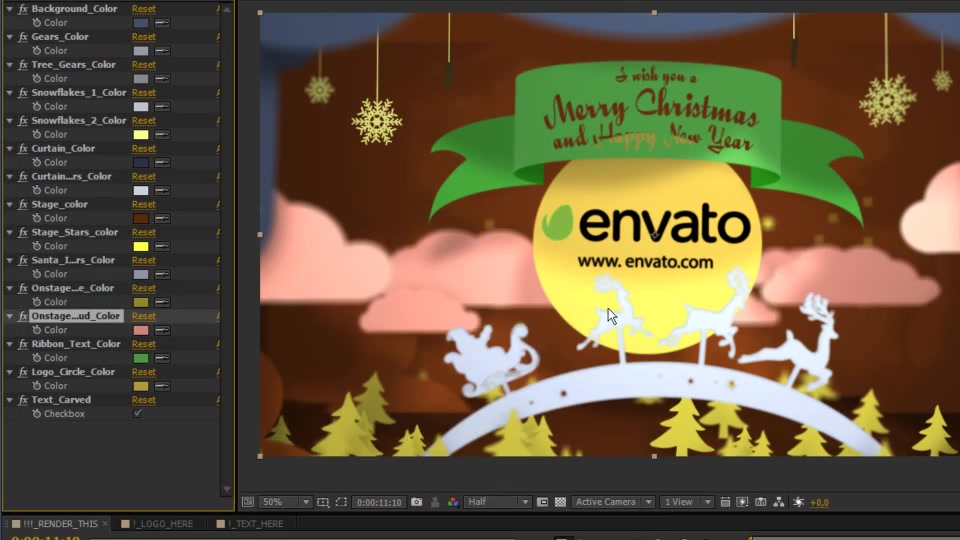Reset the Text_Carved effect

tap(144, 400)
